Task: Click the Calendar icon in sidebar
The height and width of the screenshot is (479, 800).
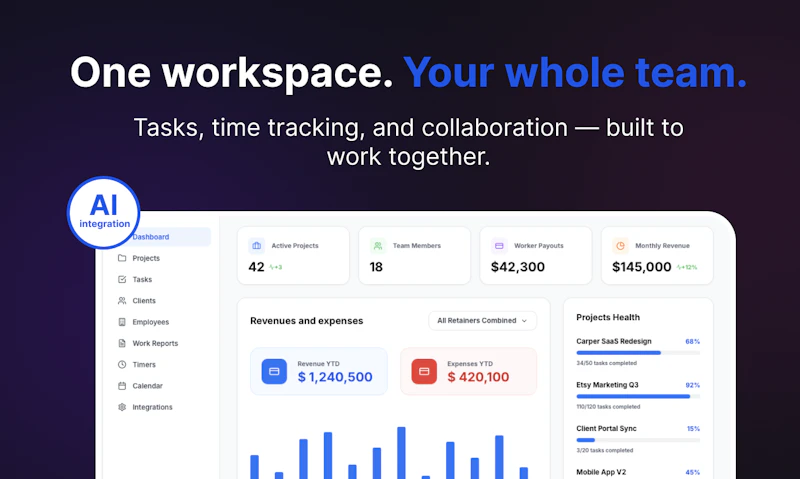Action: tap(122, 386)
